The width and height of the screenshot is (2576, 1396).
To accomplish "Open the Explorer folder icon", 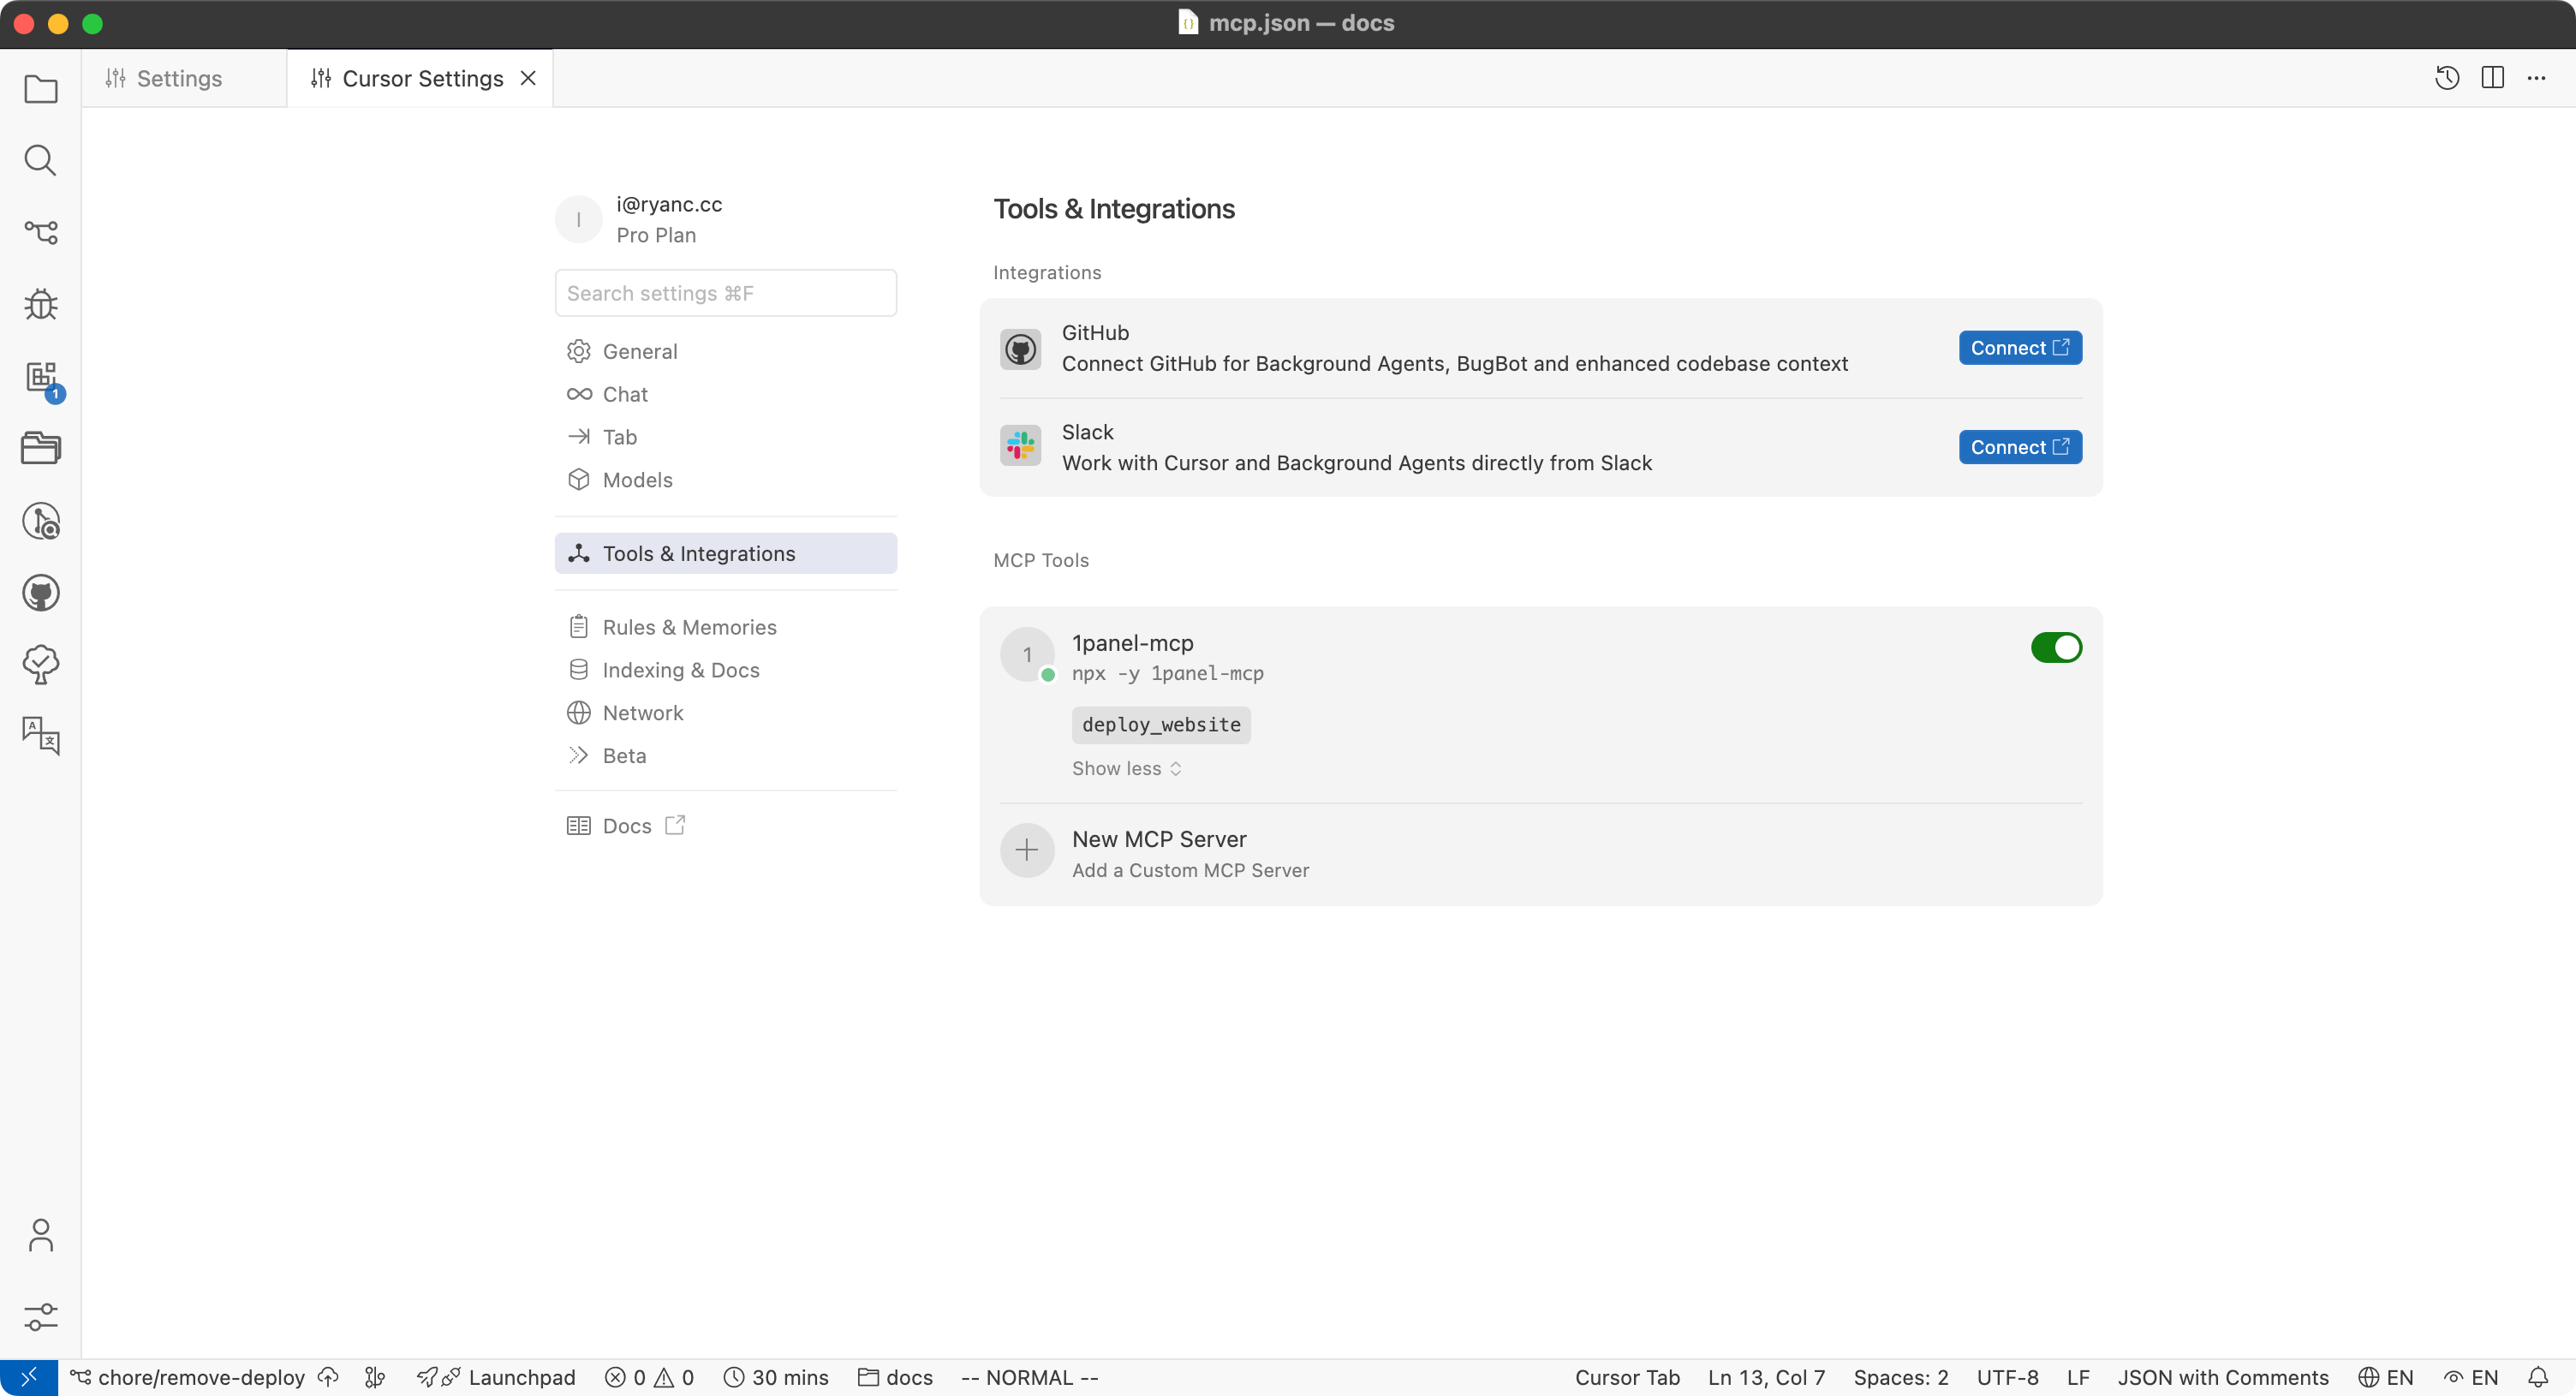I will point(40,89).
